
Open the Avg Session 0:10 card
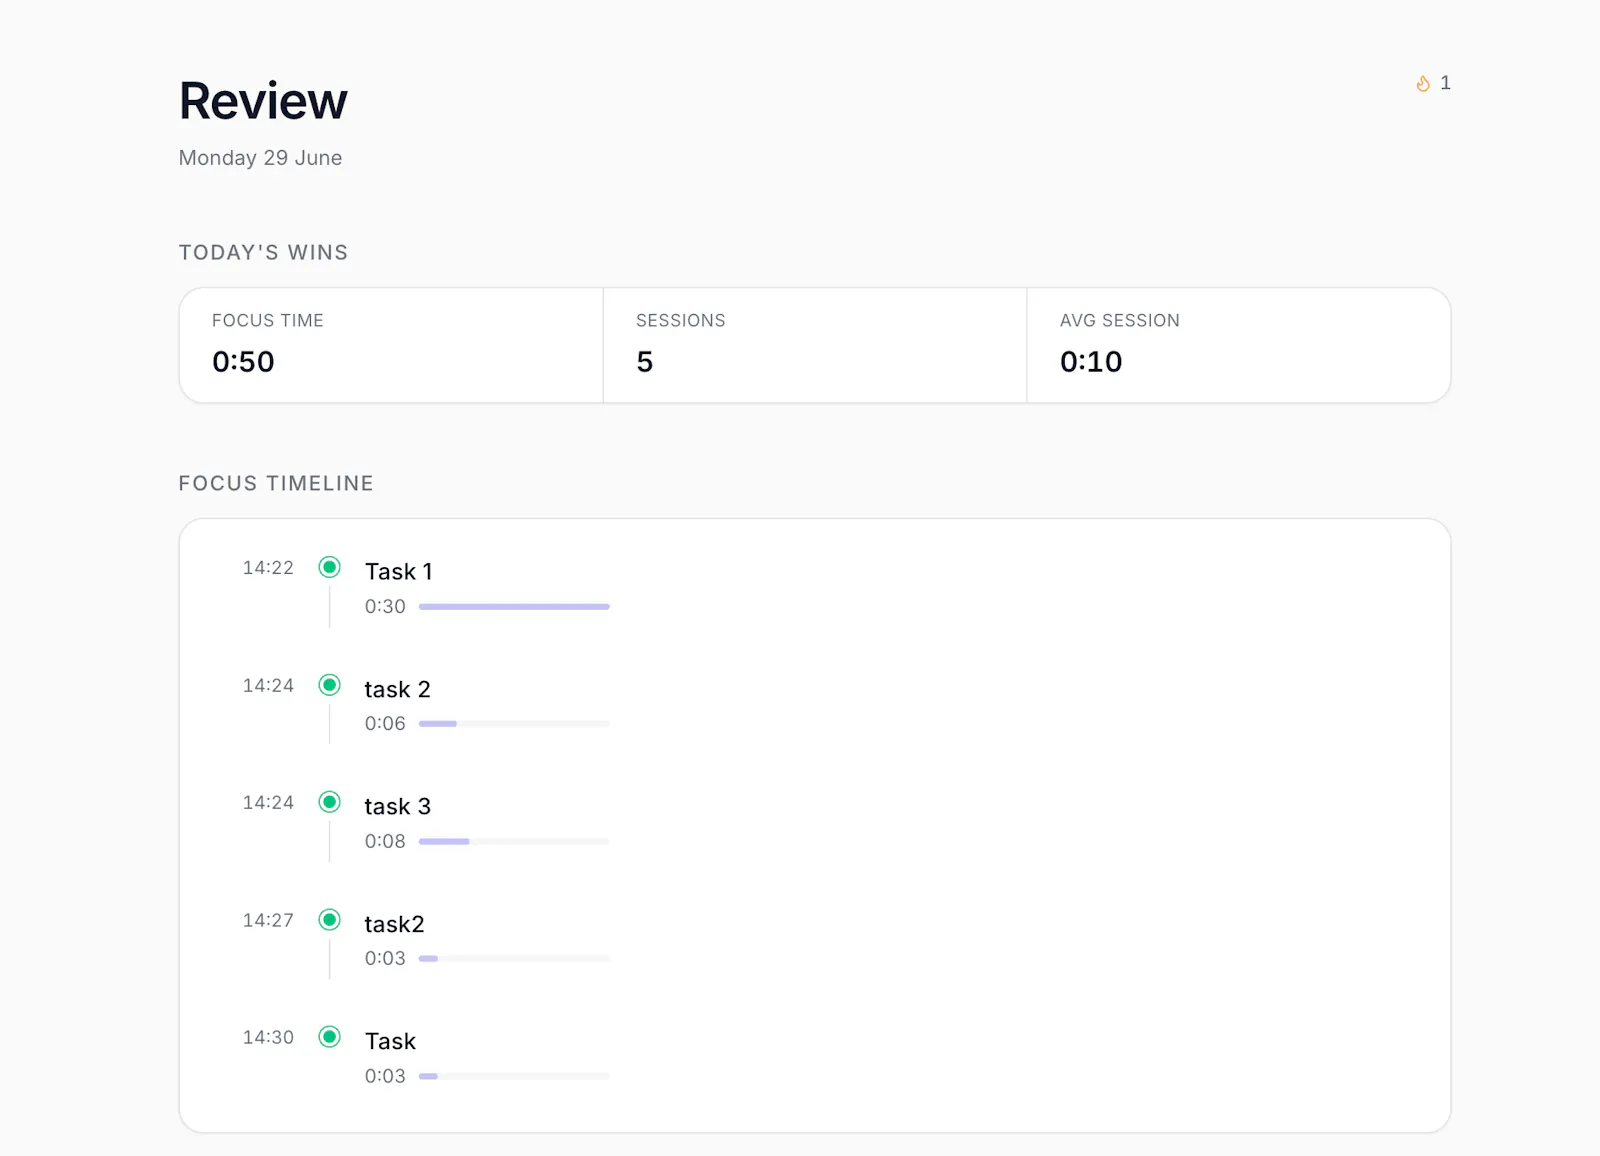(1239, 346)
